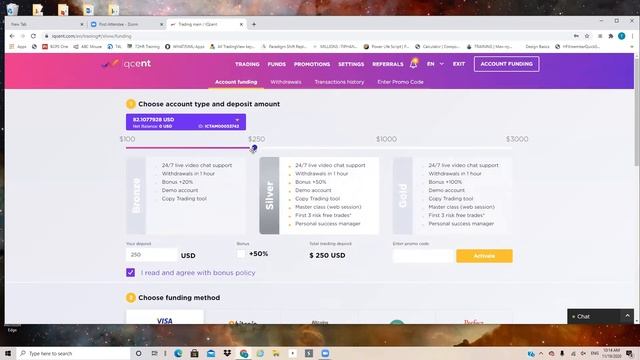
Task: Open Chrome extensions puzzle icon
Action: 611,36
